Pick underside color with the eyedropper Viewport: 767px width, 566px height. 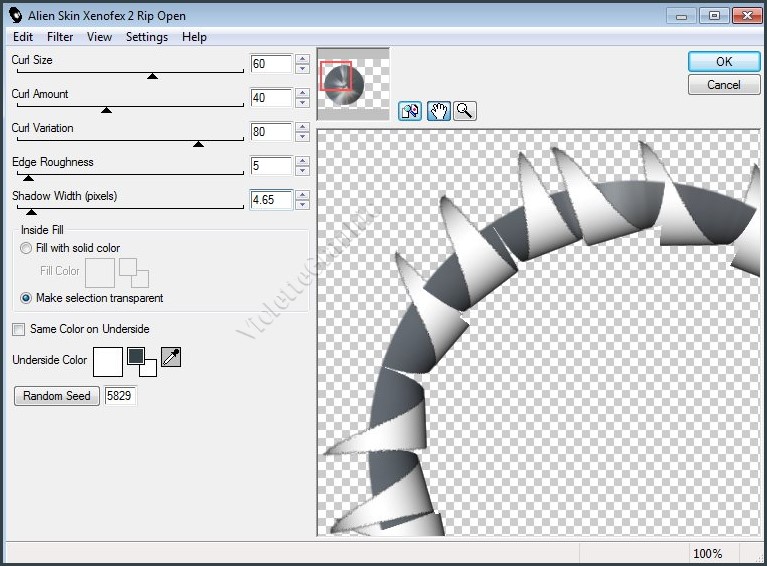[171, 357]
